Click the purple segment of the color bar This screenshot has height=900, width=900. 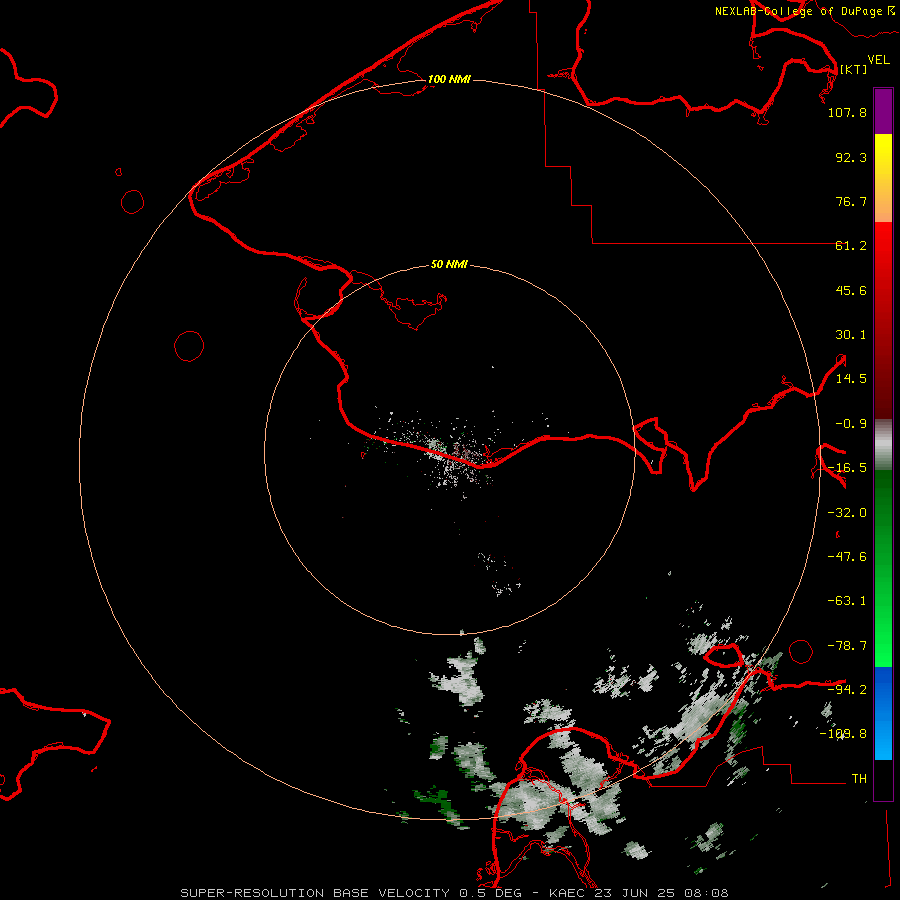click(x=883, y=111)
